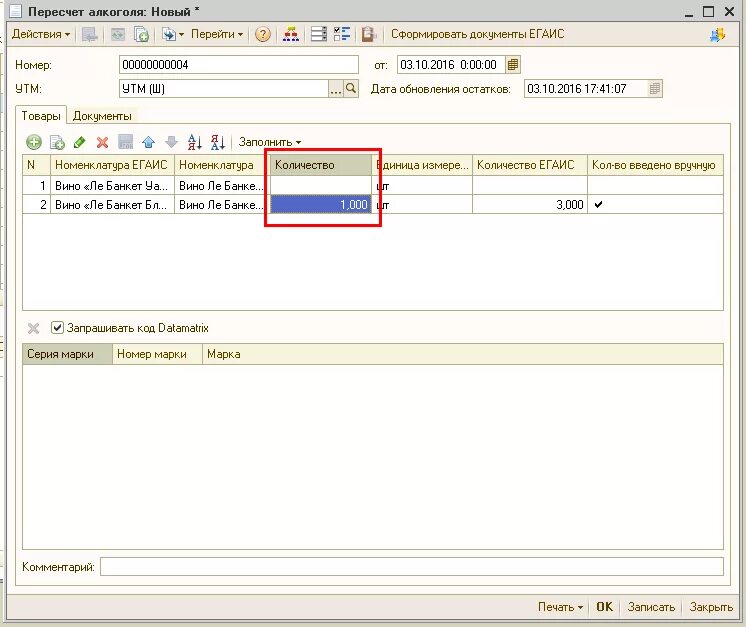Click the Марка column header
746x627 pixels.
pyautogui.click(x=462, y=354)
